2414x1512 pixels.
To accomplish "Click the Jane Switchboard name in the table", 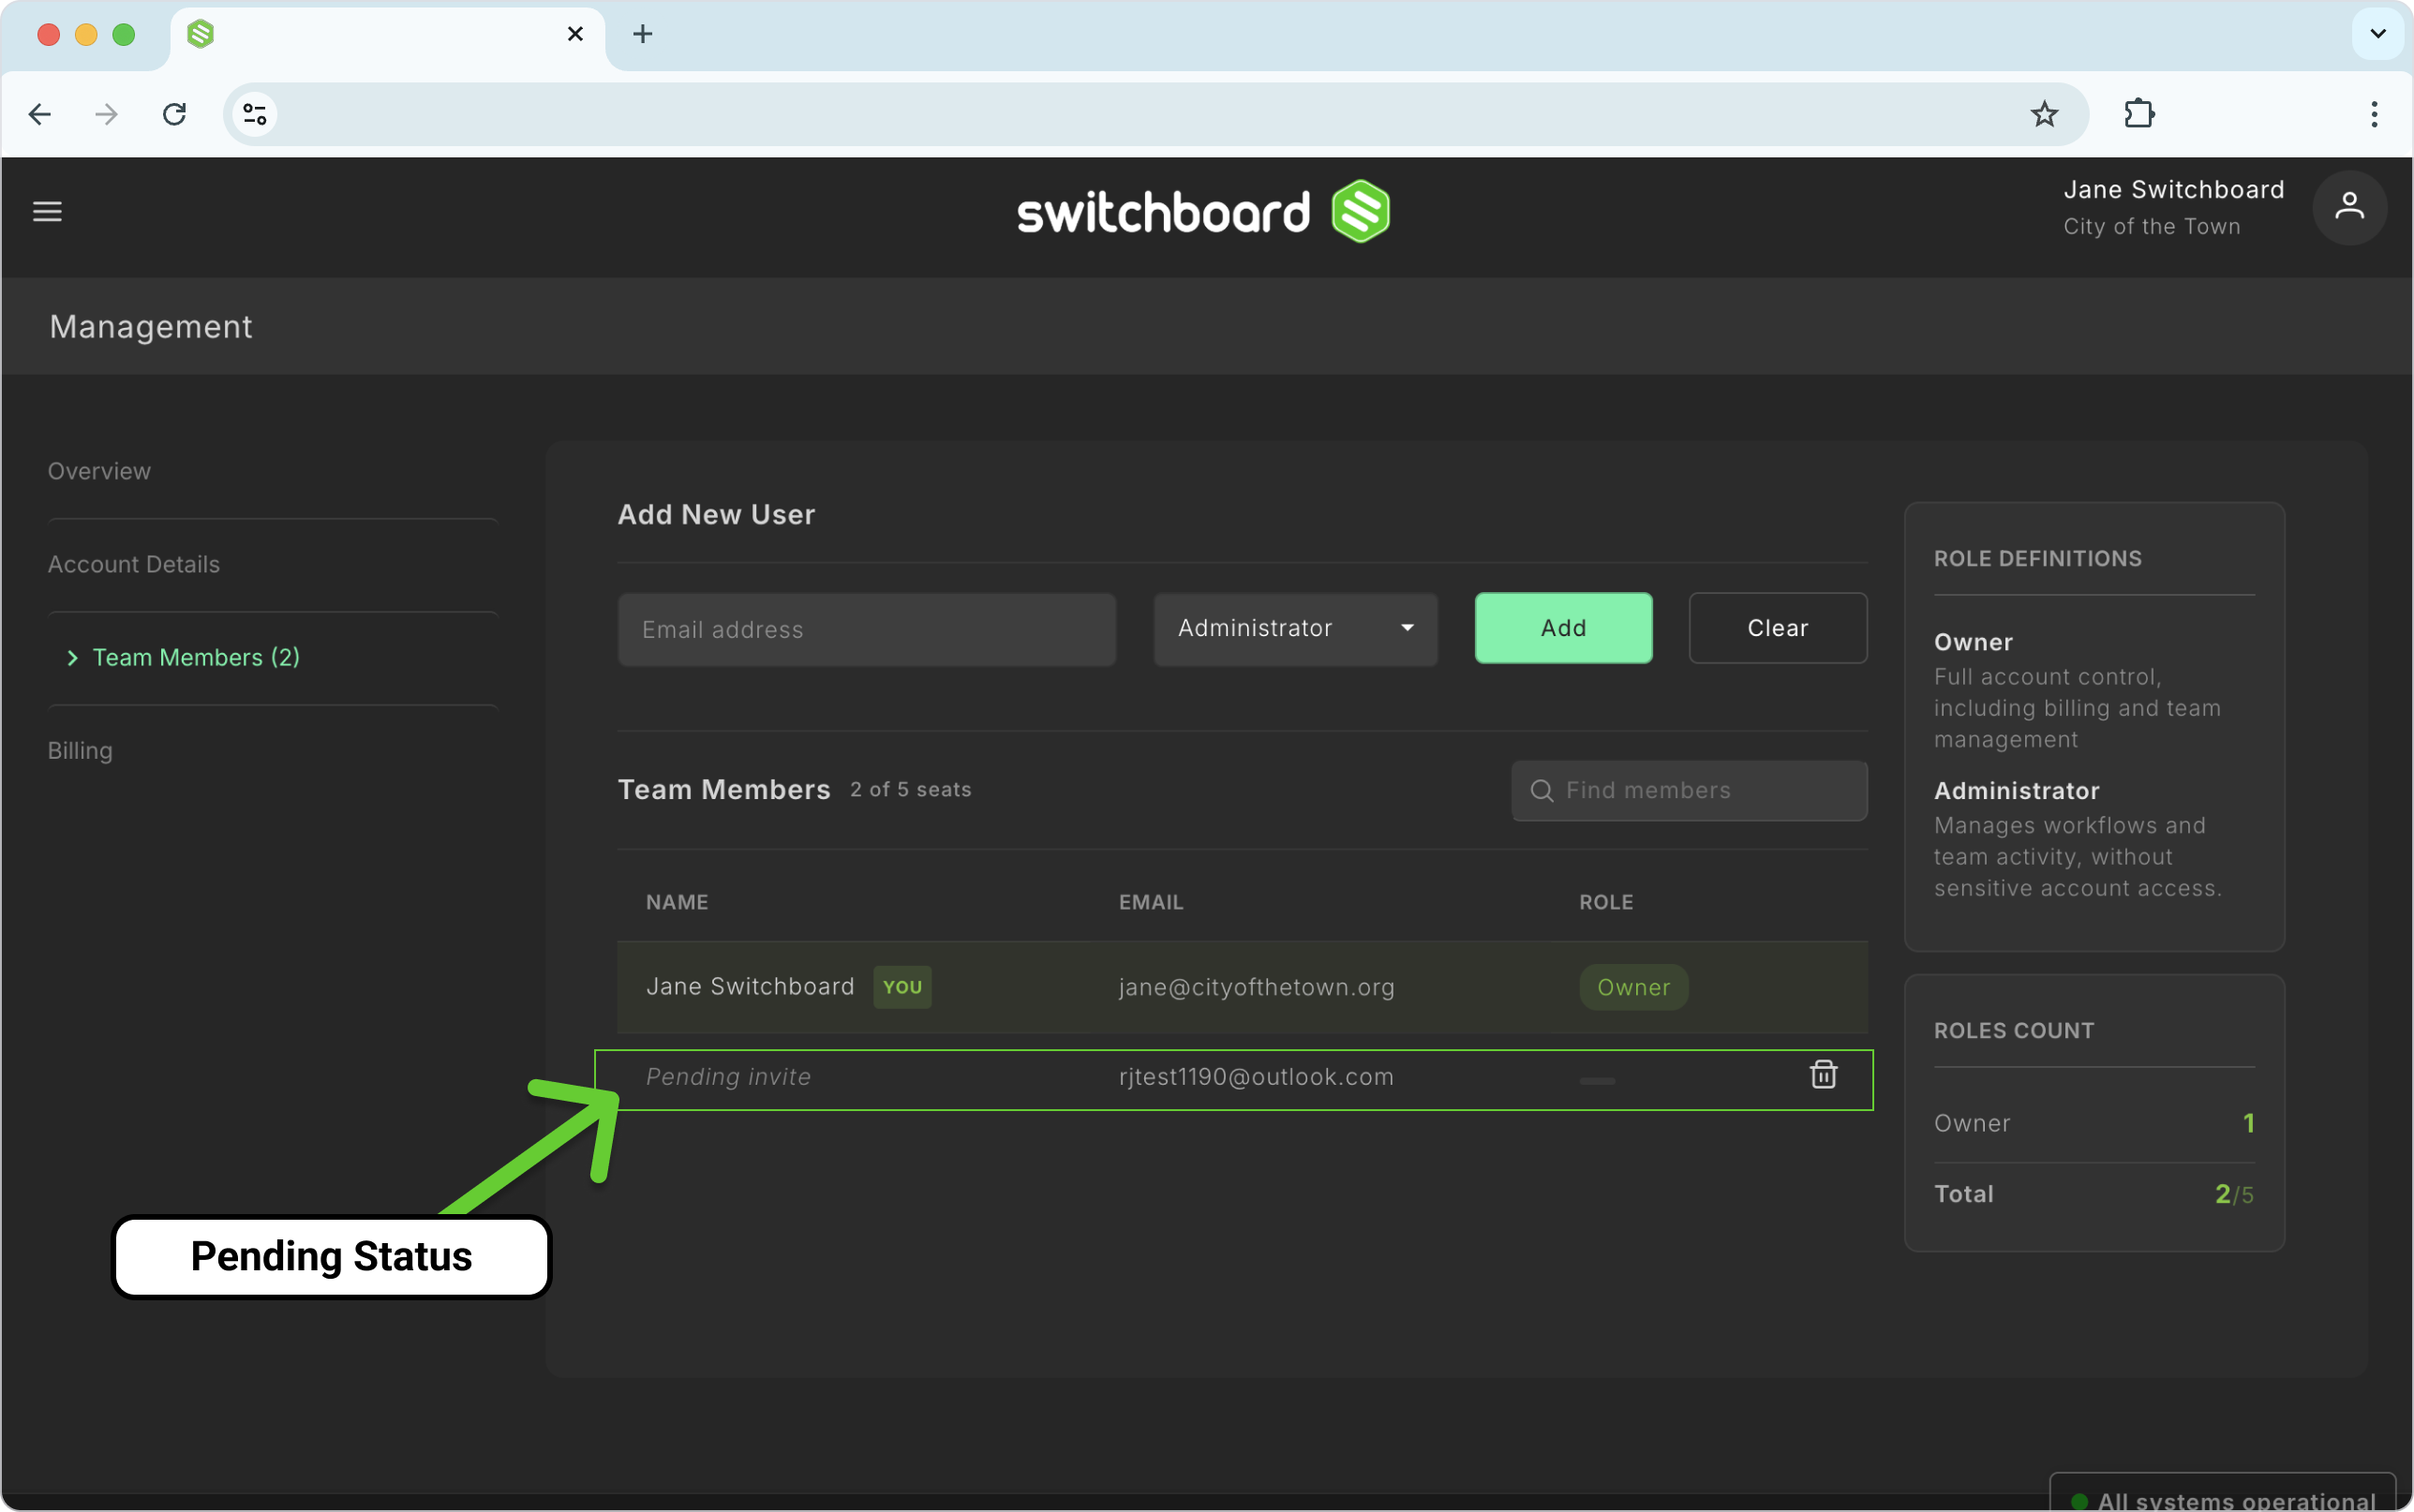I will coord(750,986).
